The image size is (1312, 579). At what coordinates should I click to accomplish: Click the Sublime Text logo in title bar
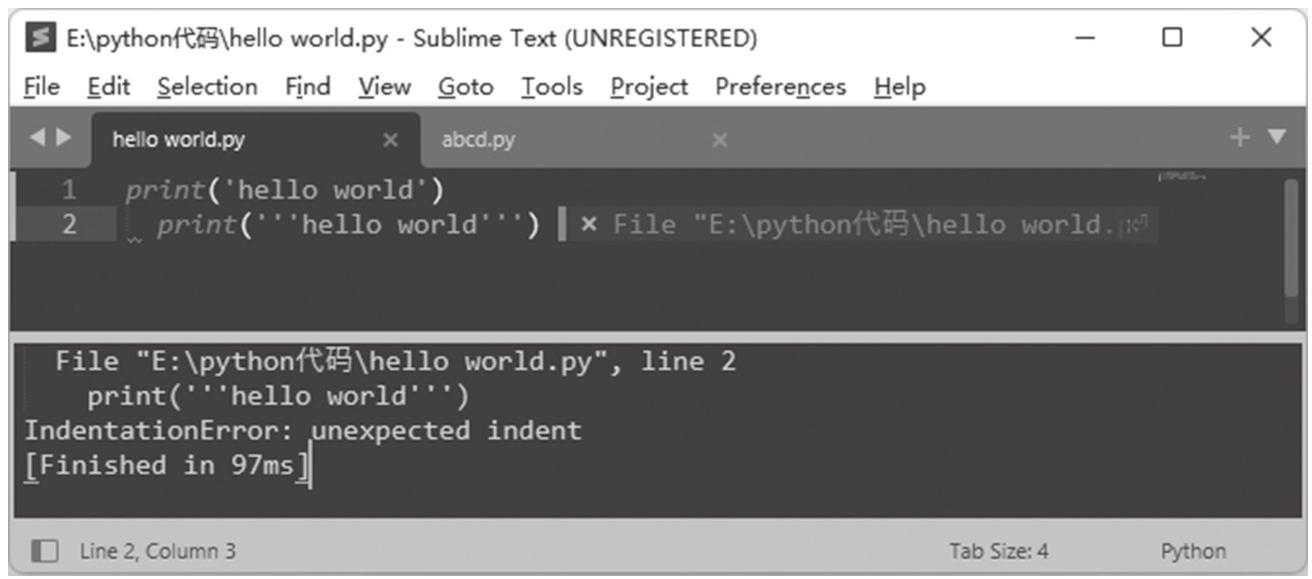tap(41, 38)
